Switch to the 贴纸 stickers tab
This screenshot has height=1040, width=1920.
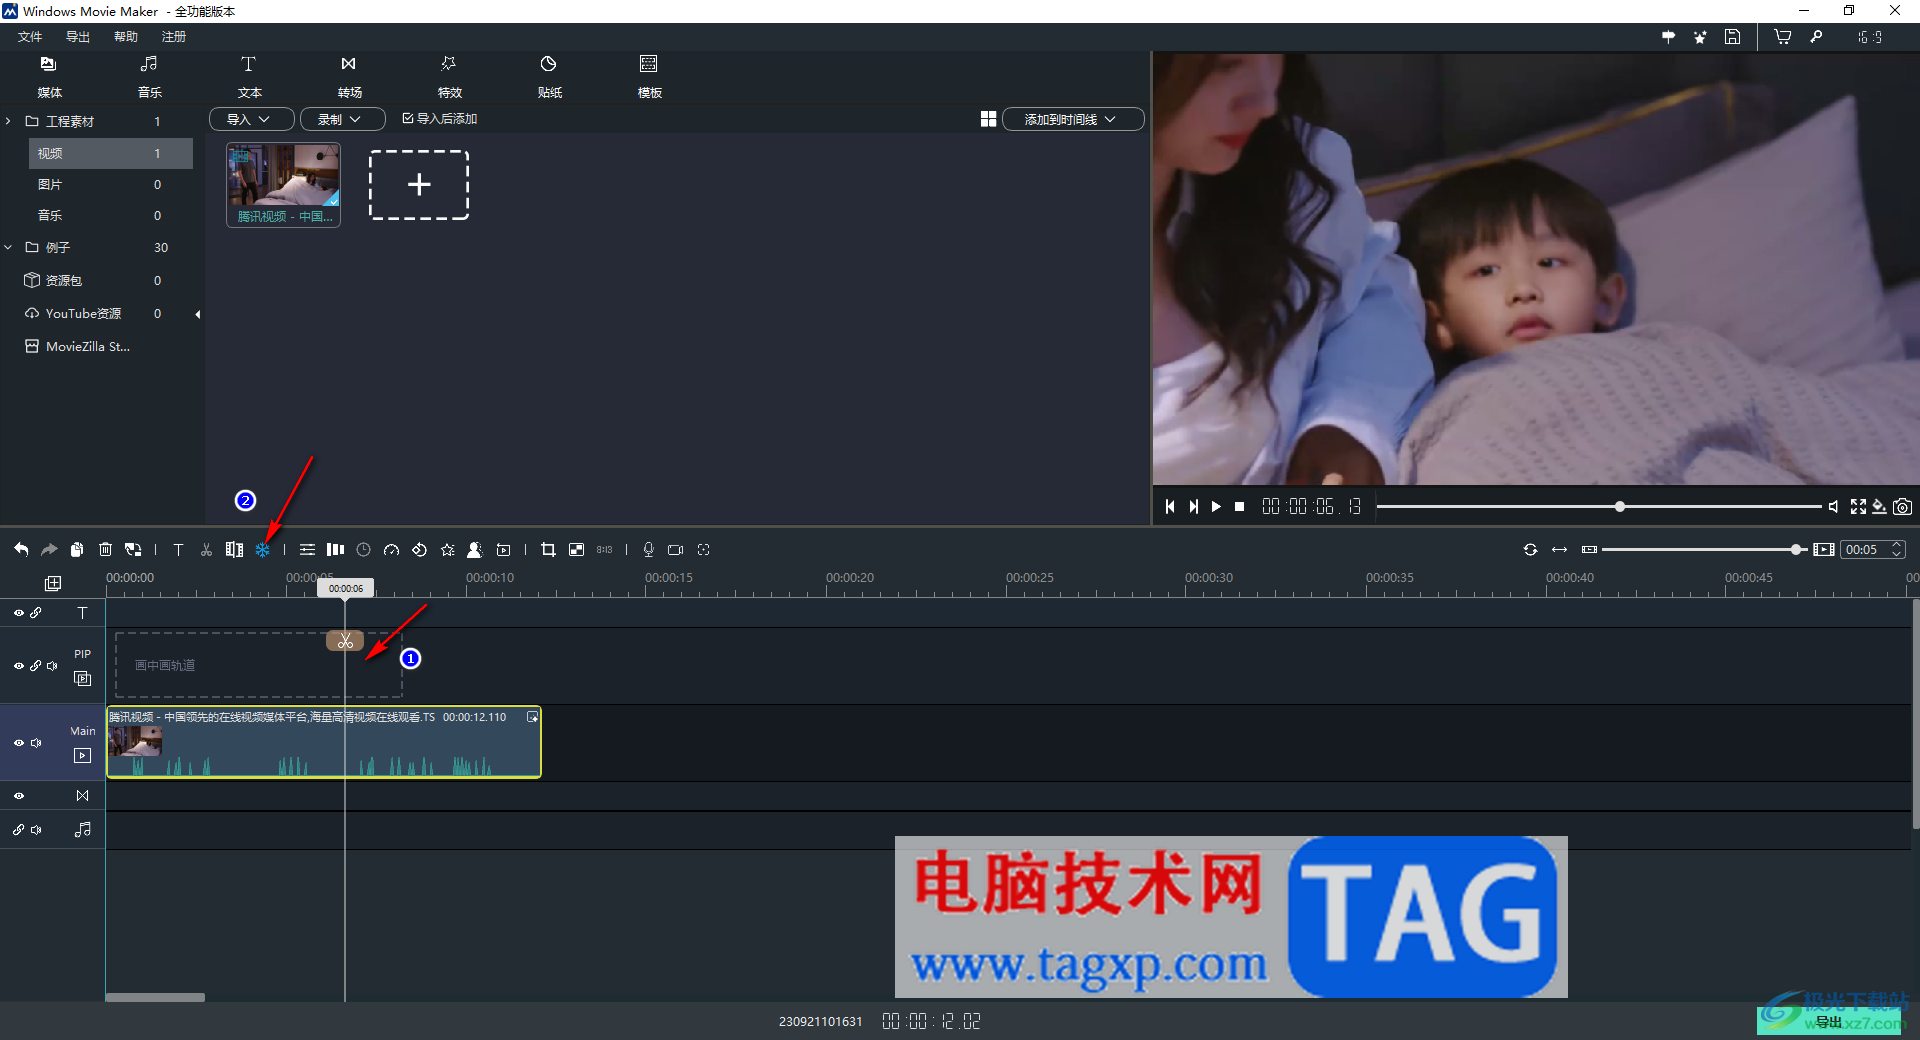coord(549,76)
